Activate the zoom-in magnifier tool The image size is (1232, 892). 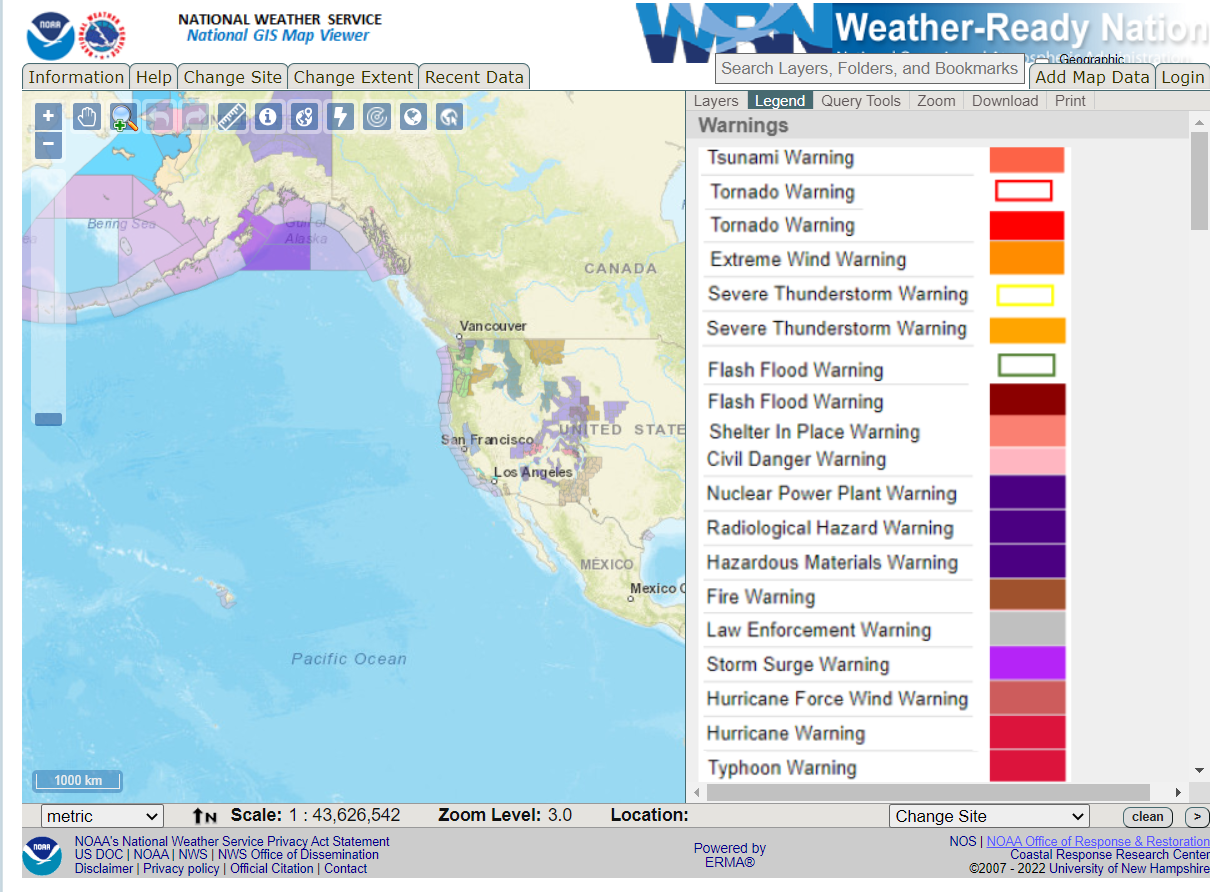[122, 117]
